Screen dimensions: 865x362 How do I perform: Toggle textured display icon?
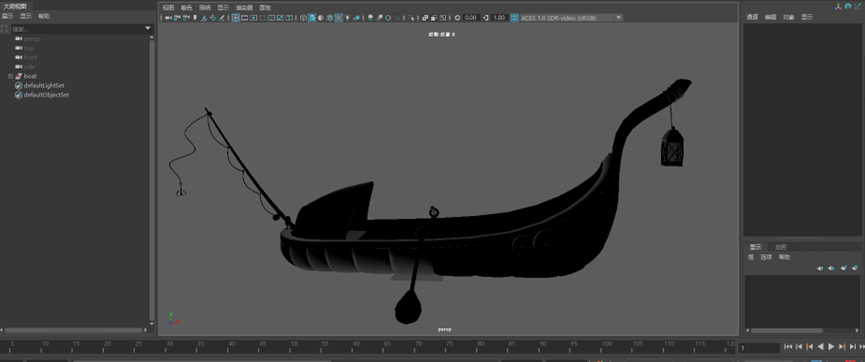[x=339, y=18]
